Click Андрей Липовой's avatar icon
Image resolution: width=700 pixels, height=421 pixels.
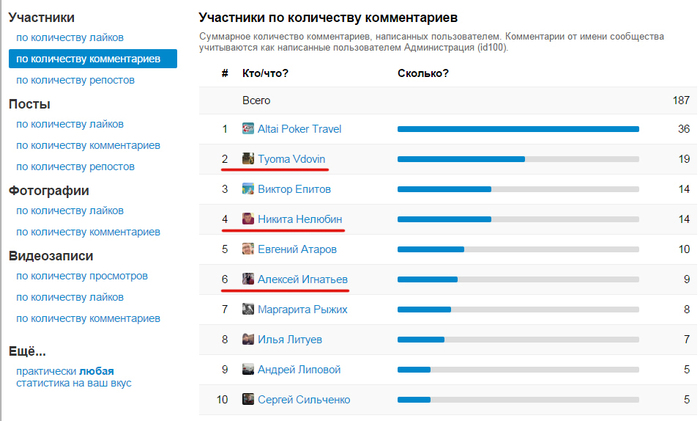point(248,369)
